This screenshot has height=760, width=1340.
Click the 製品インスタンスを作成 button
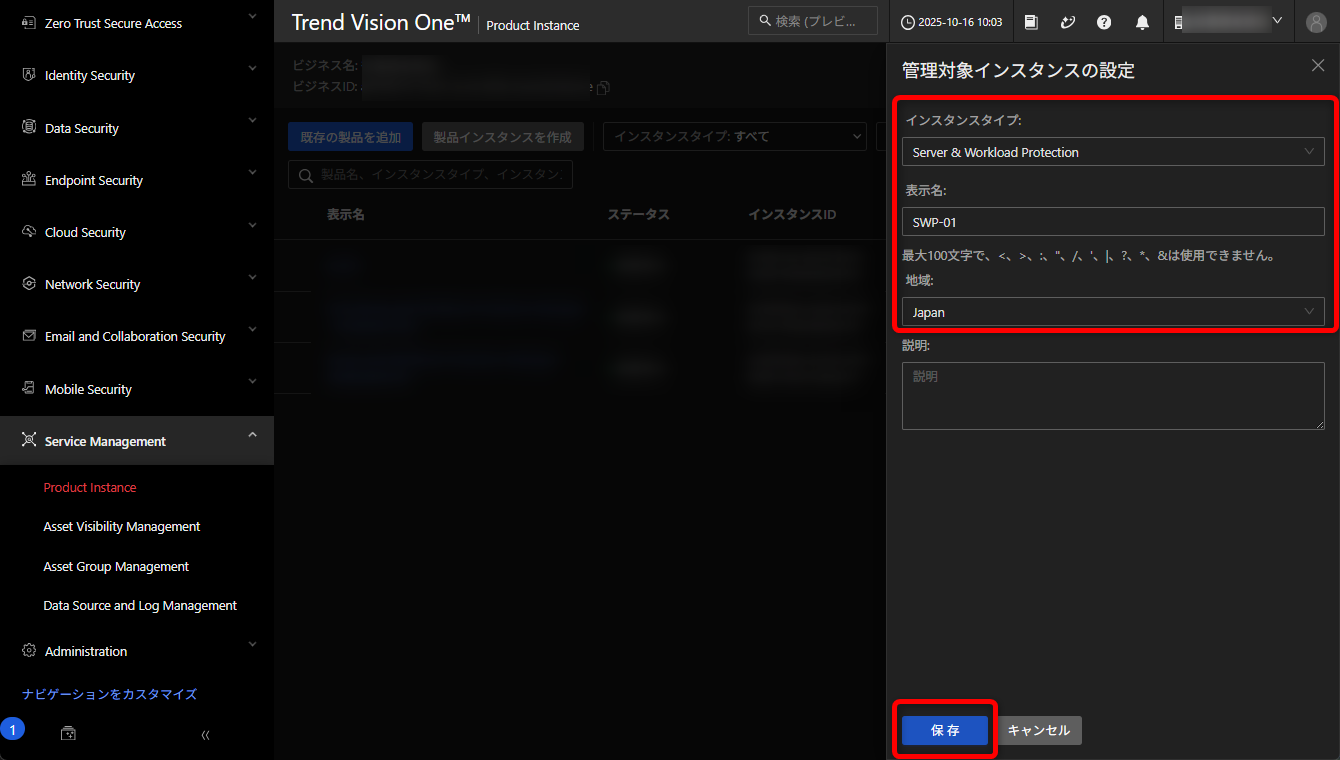[503, 137]
